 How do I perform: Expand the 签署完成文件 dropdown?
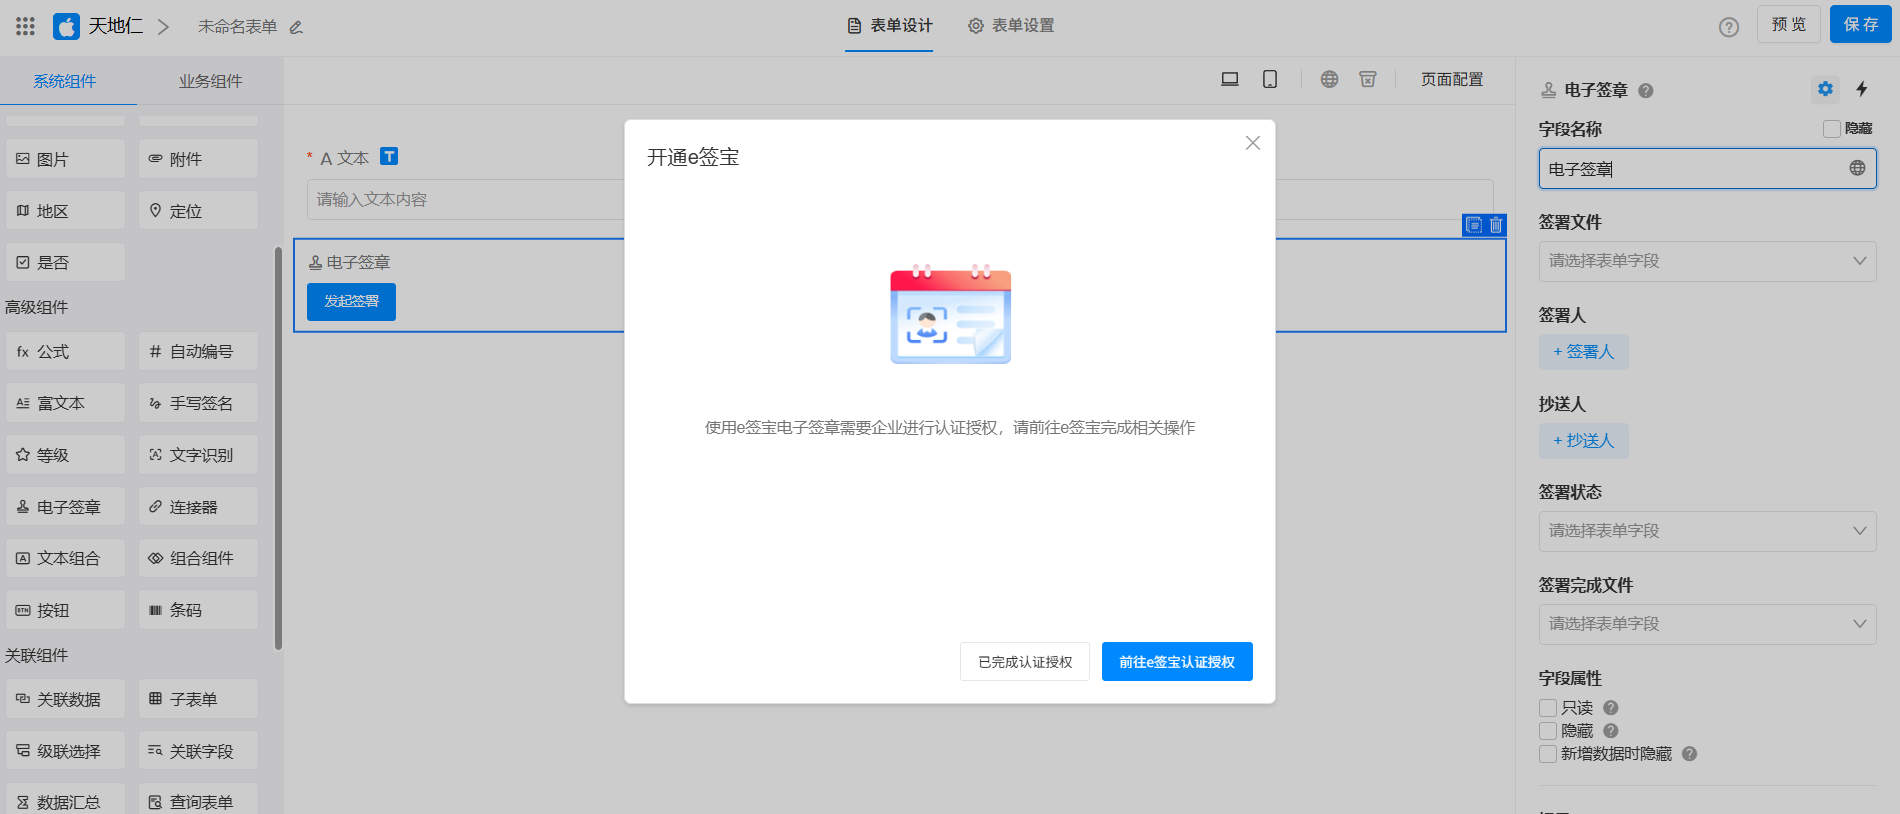[1707, 624]
